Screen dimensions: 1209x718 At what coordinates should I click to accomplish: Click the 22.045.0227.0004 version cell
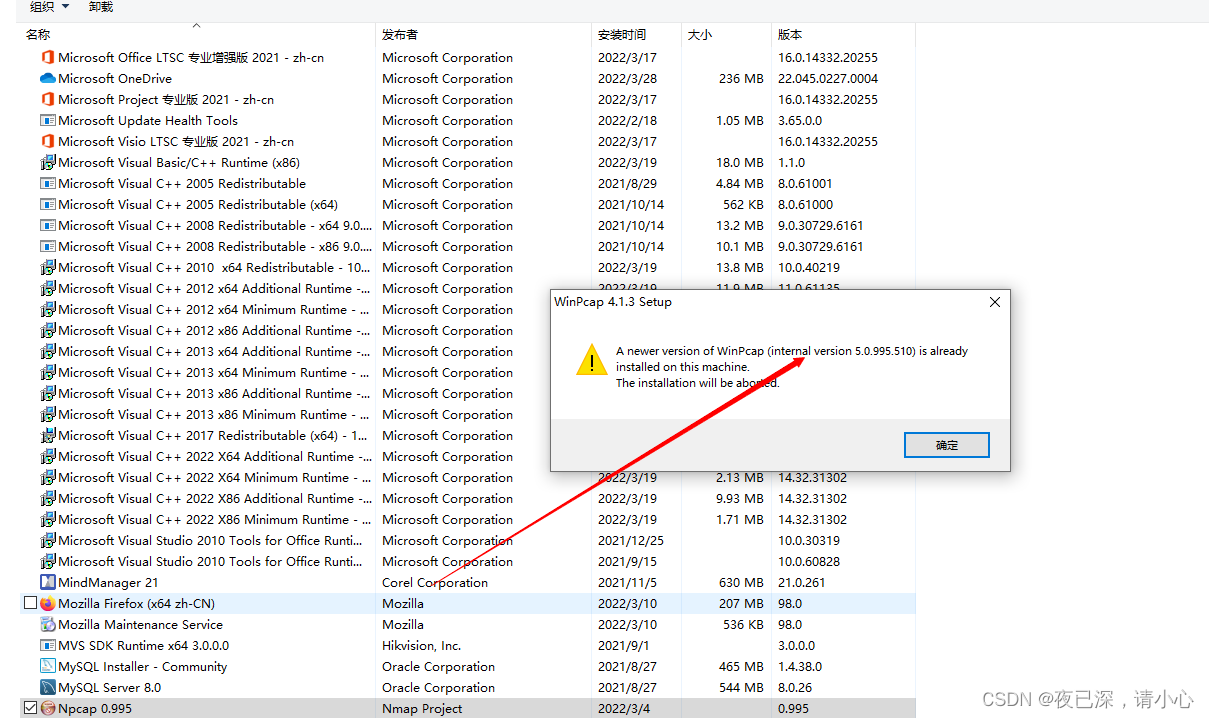(828, 78)
